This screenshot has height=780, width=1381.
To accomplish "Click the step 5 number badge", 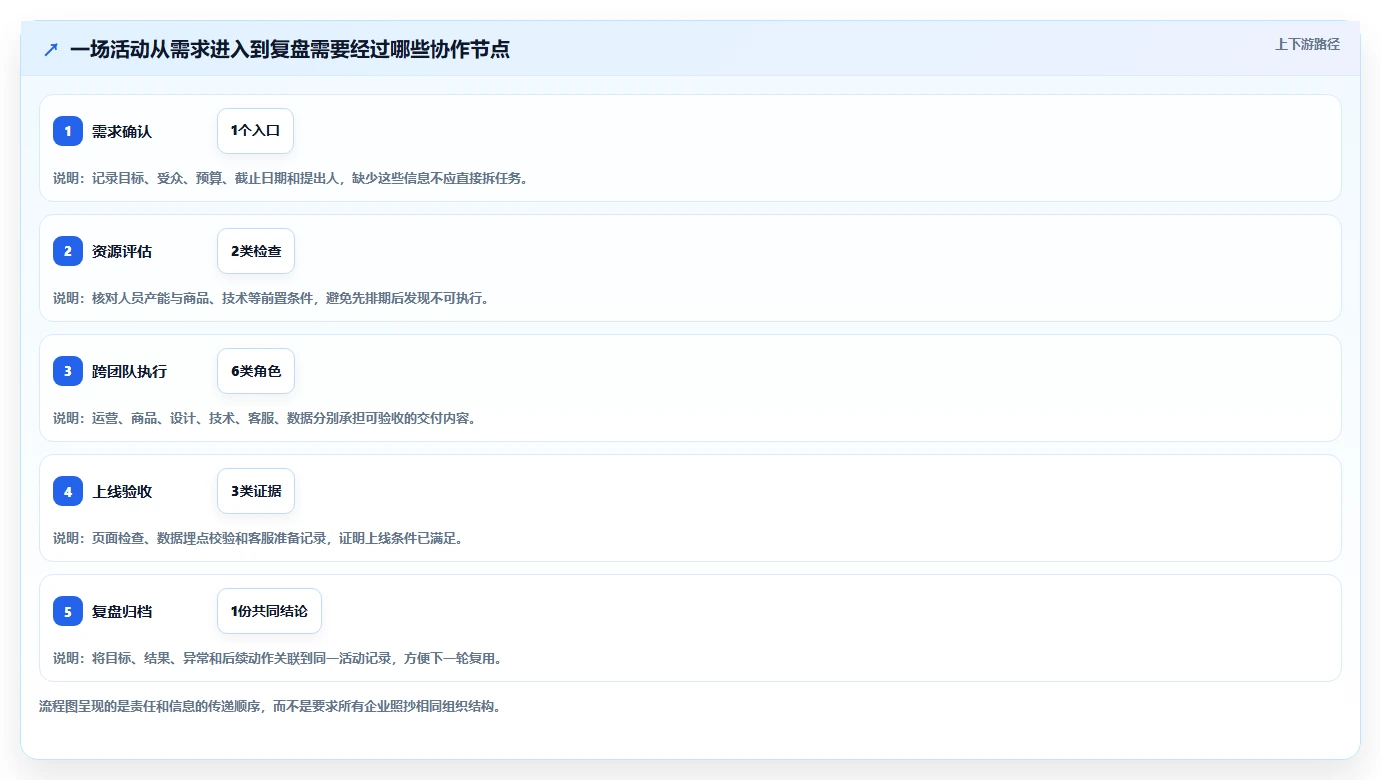I will (68, 611).
